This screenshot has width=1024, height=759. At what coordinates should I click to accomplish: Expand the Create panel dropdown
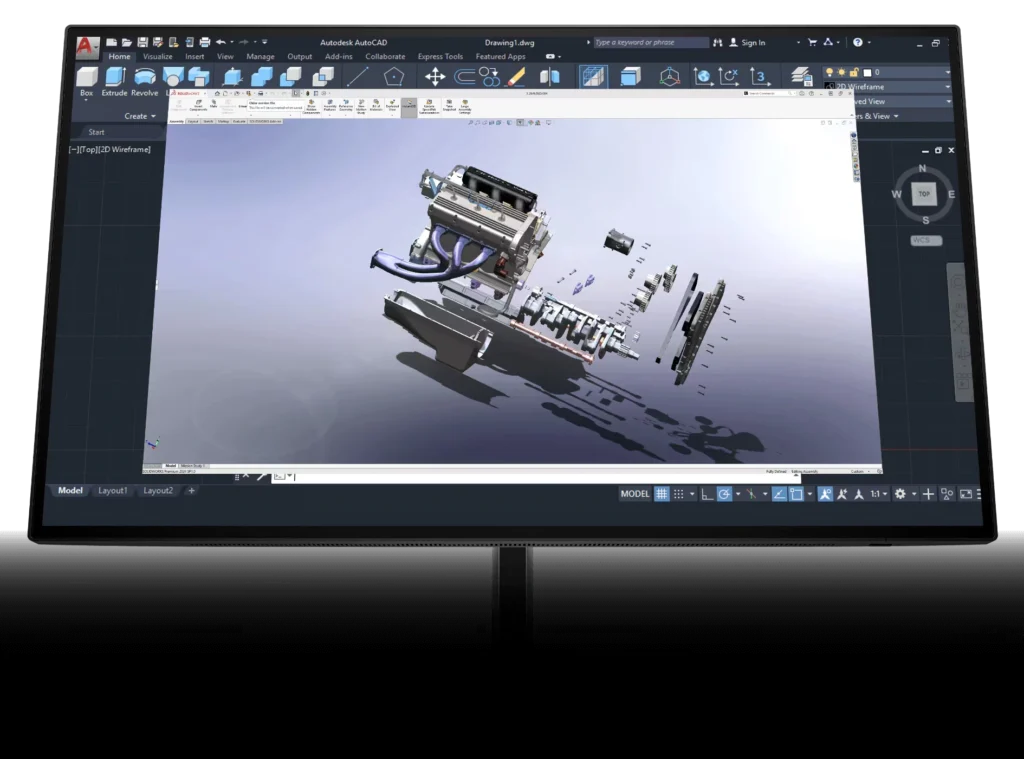[x=140, y=116]
